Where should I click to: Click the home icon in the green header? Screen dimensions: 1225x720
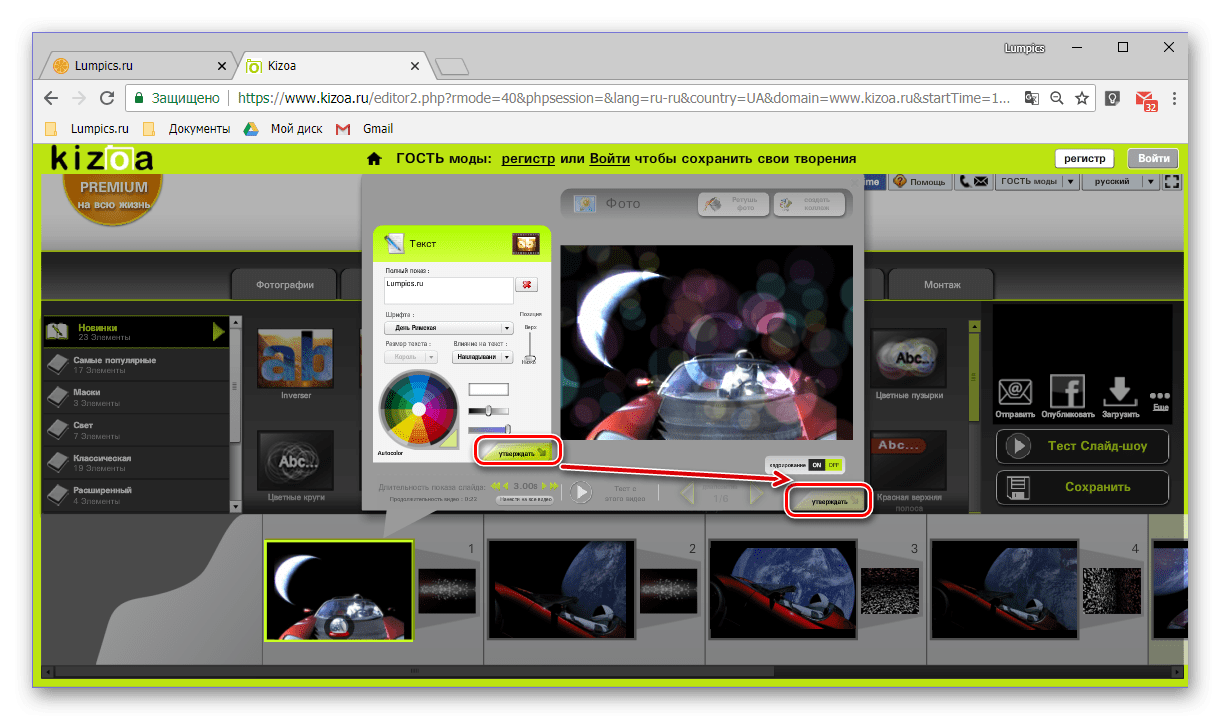[374, 158]
